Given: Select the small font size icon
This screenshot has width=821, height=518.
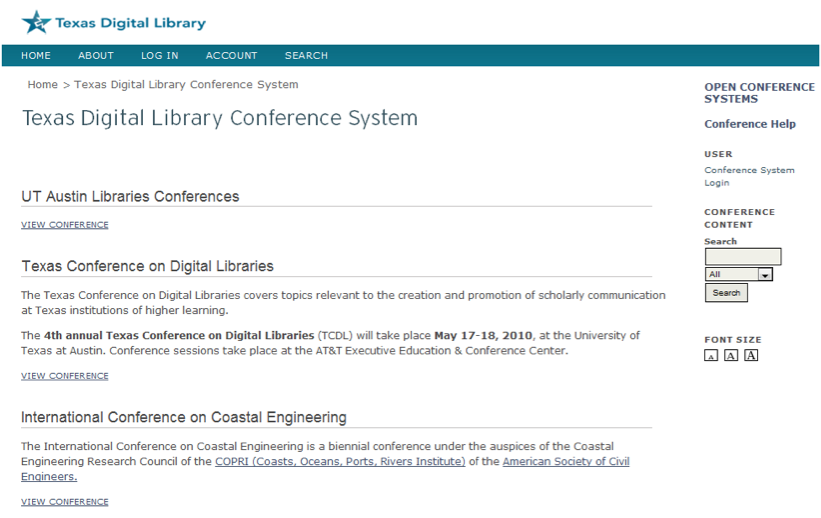Looking at the screenshot, I should coord(711,356).
